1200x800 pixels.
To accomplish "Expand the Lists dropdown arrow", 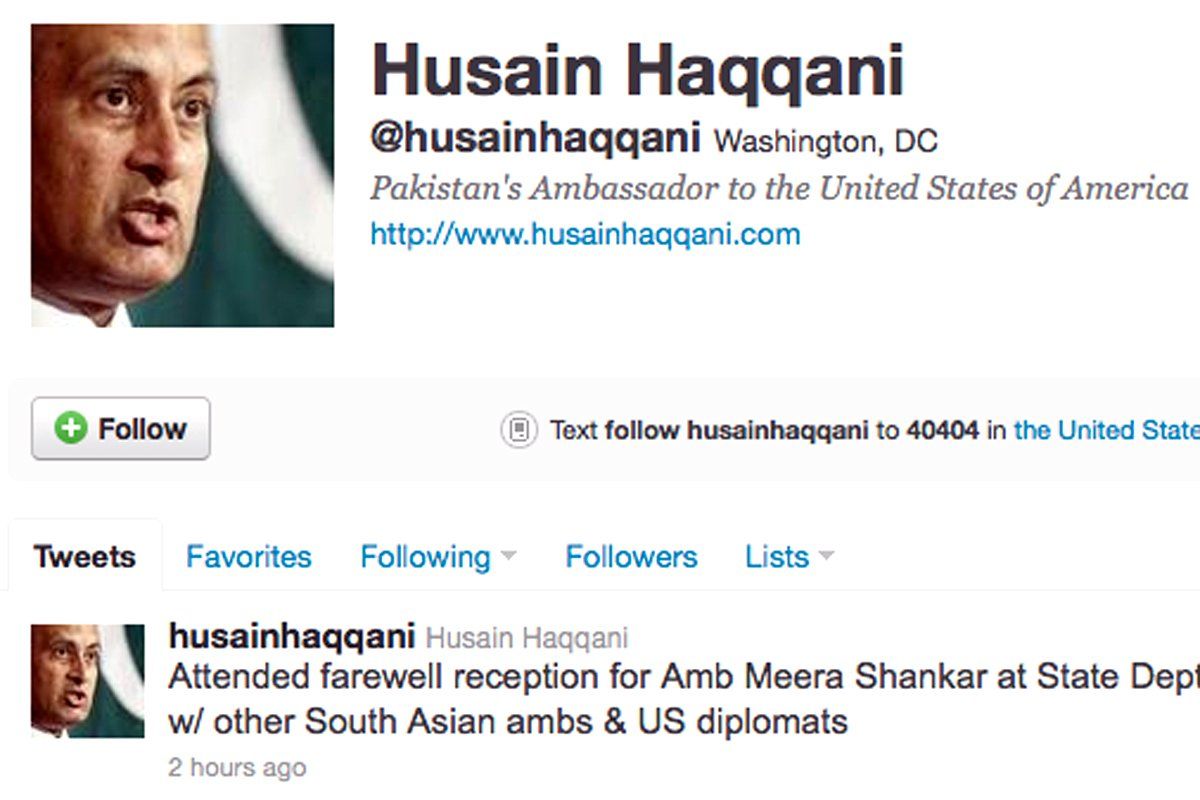I will pyautogui.click(x=825, y=557).
